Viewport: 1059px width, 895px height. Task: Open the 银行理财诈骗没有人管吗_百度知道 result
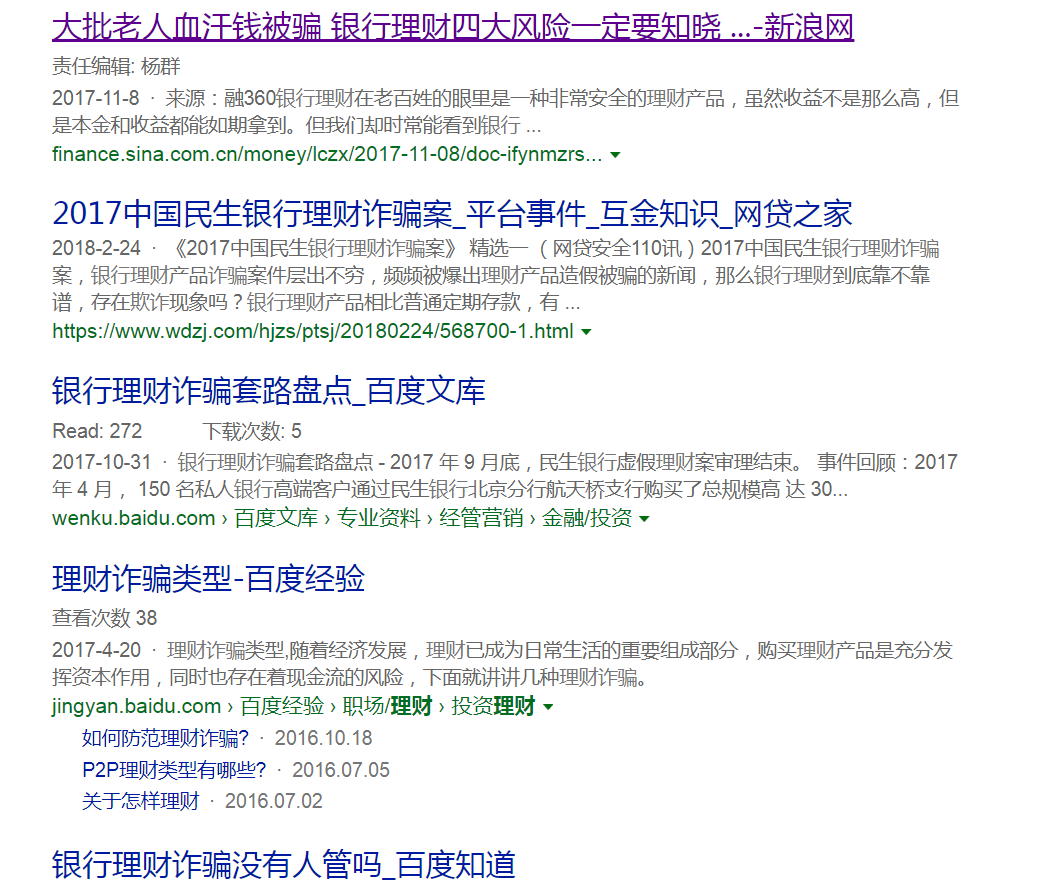[283, 865]
